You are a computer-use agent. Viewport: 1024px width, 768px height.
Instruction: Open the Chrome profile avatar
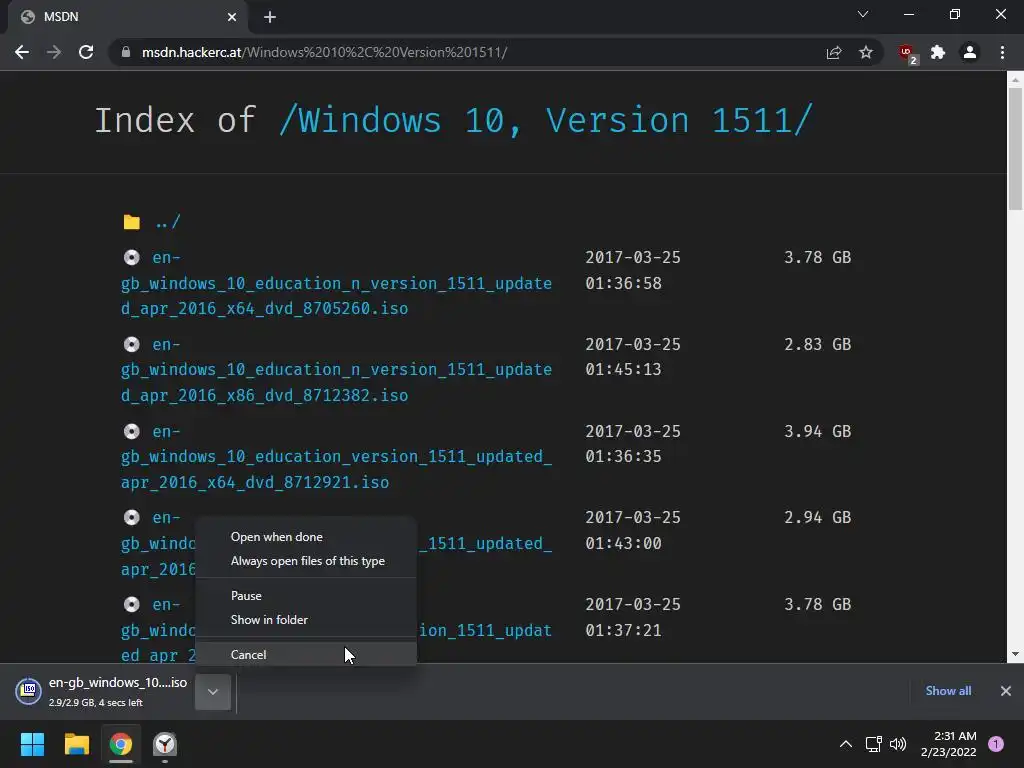(x=970, y=52)
